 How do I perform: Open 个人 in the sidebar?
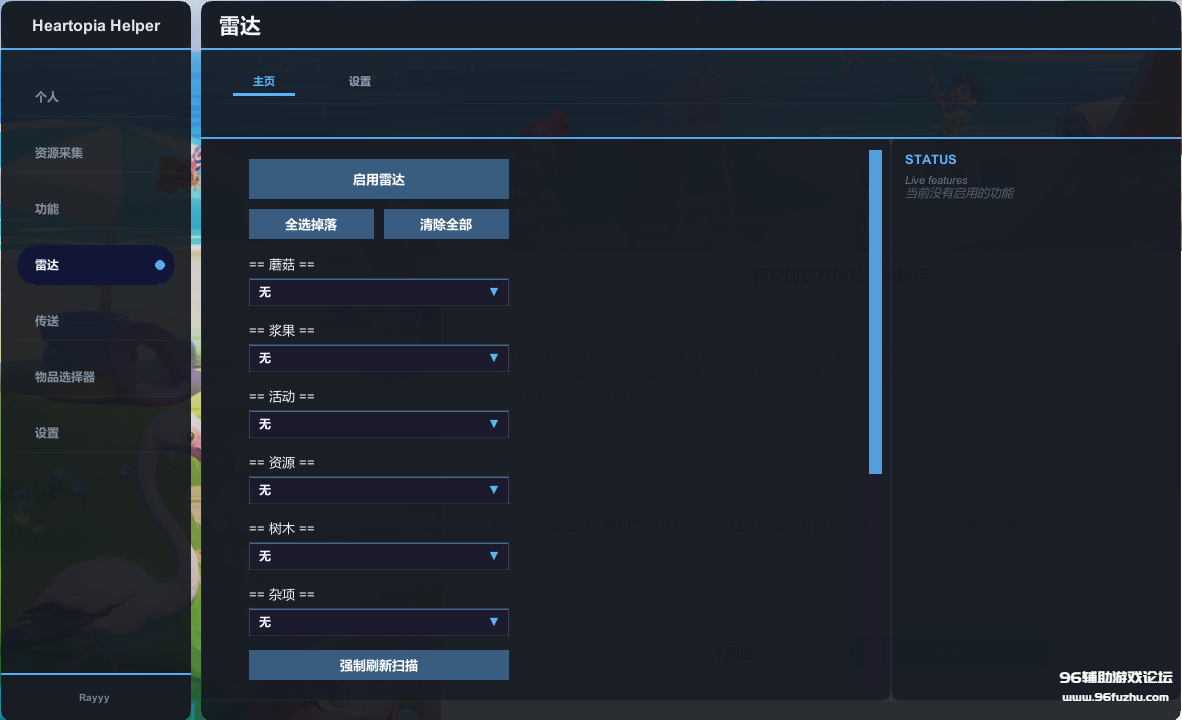coord(47,97)
